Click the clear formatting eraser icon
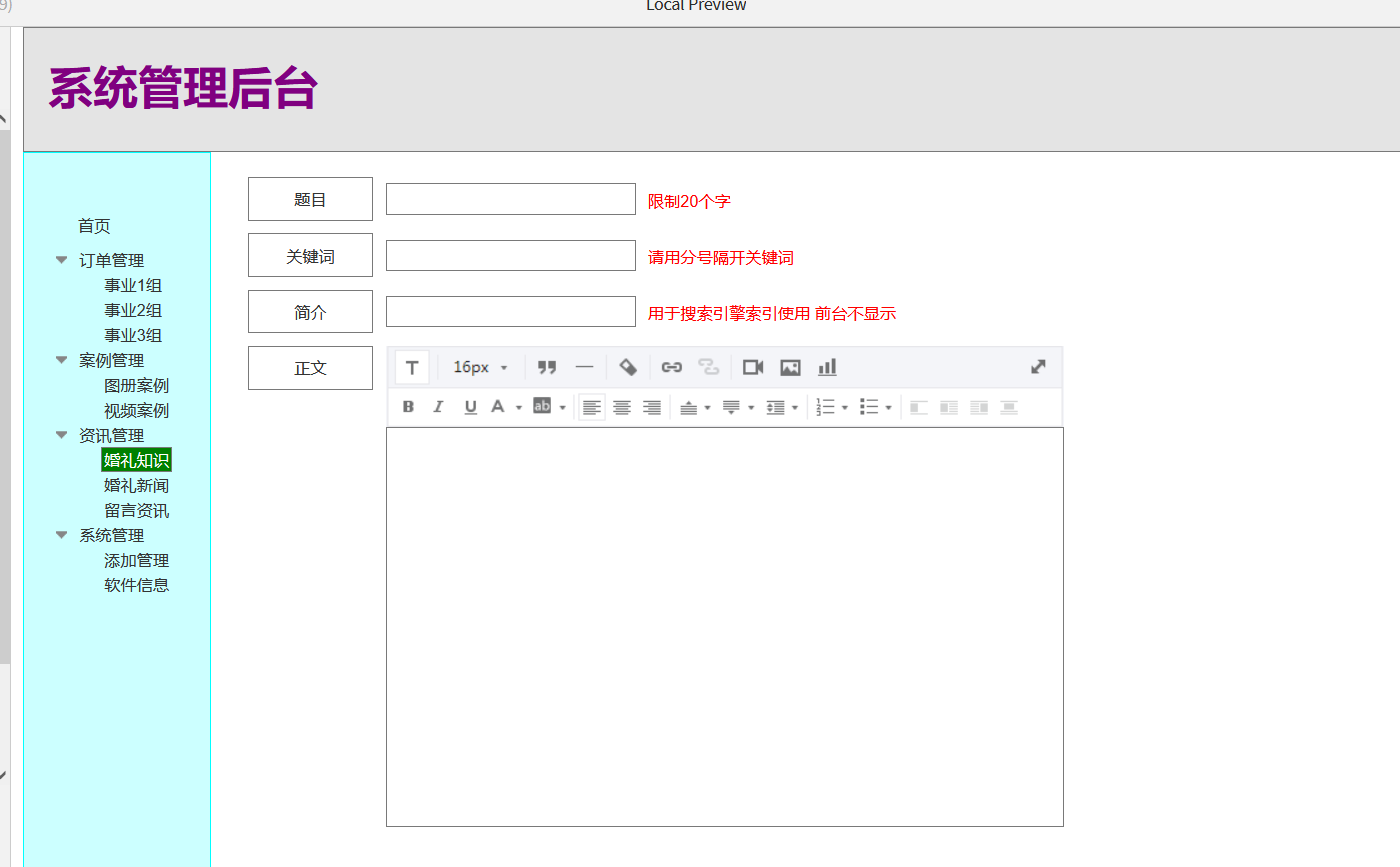Viewport: 1400px width, 867px height. (628, 367)
